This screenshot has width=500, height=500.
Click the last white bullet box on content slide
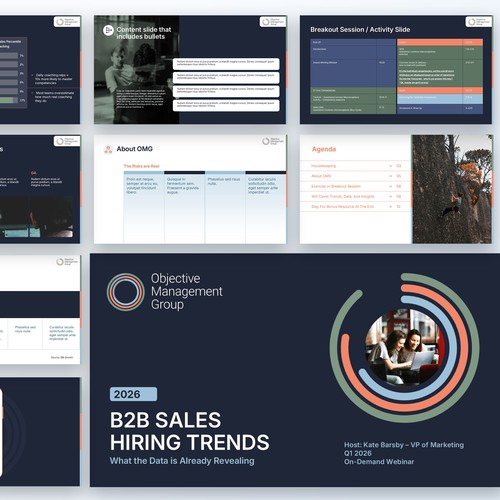click(x=226, y=105)
